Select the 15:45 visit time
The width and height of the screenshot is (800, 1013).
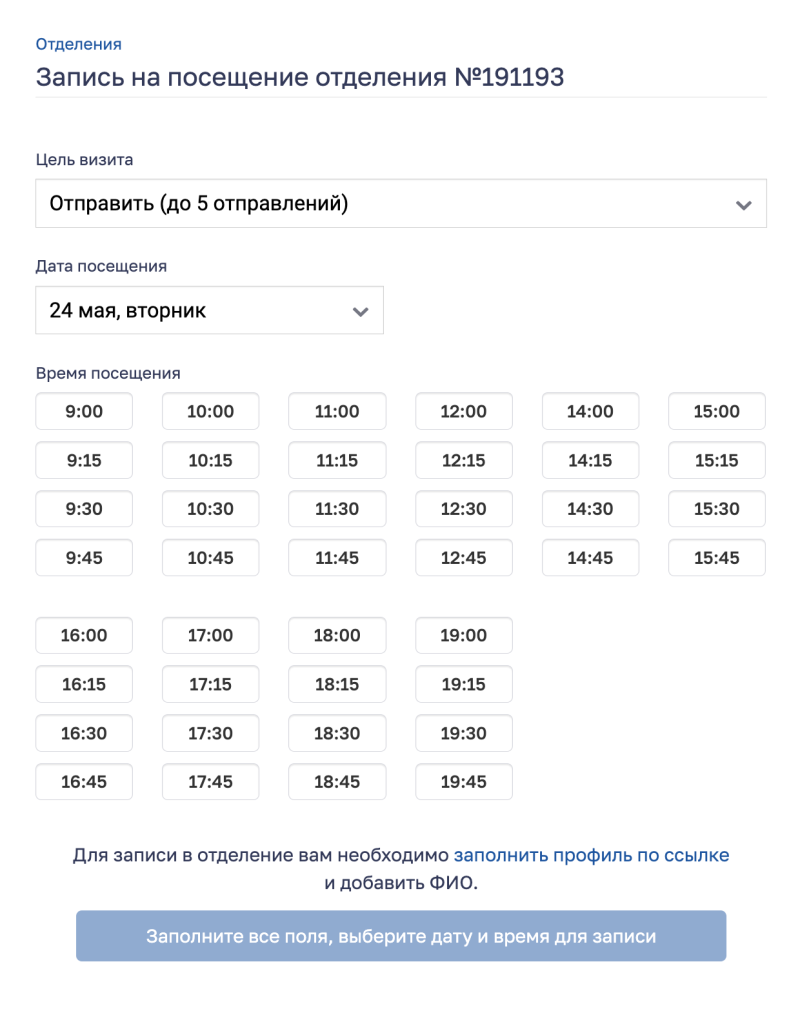[x=717, y=558]
